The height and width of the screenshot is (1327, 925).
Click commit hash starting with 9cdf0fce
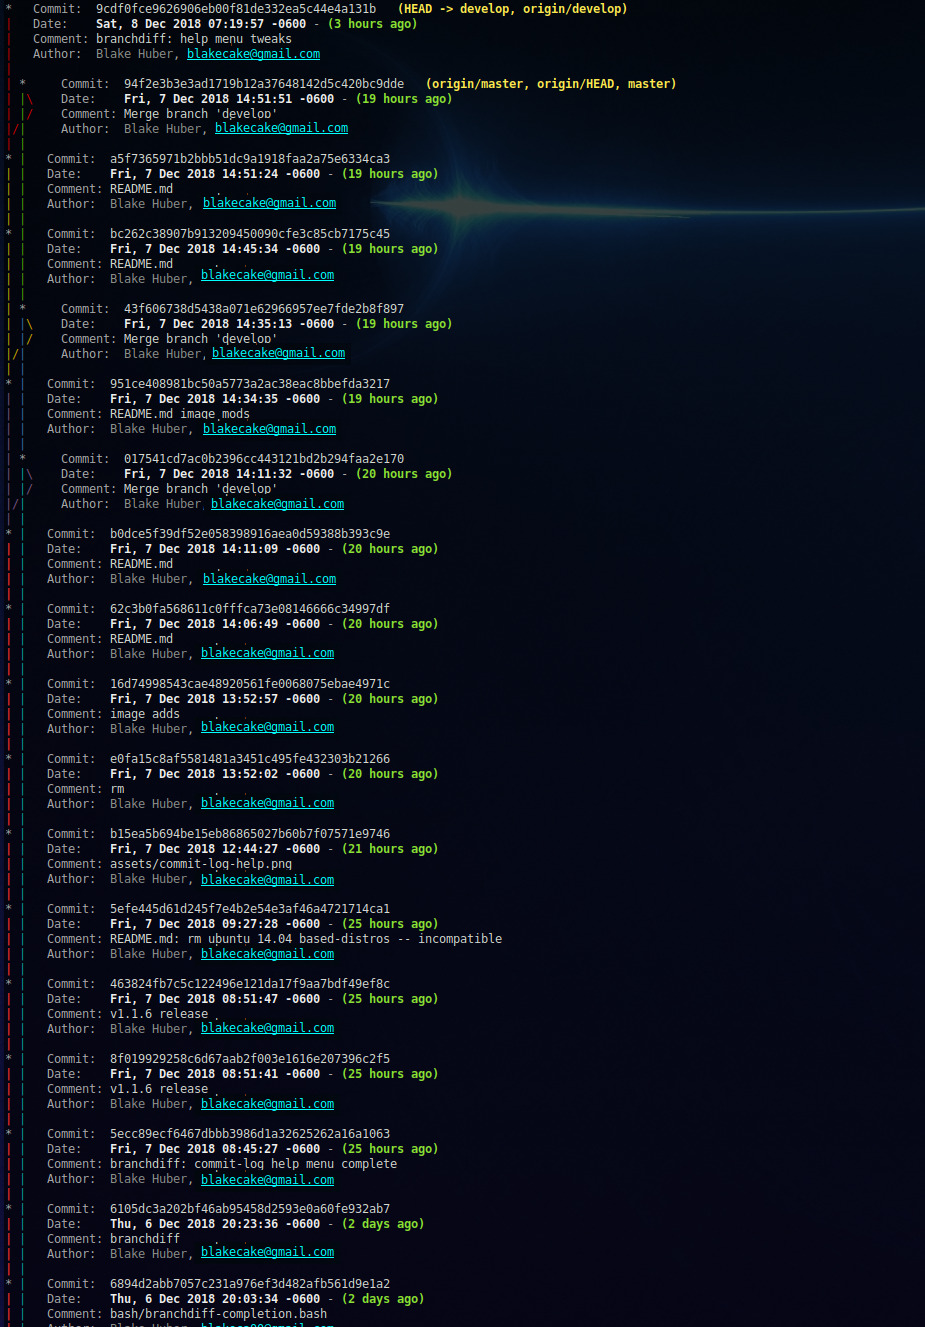click(x=236, y=9)
